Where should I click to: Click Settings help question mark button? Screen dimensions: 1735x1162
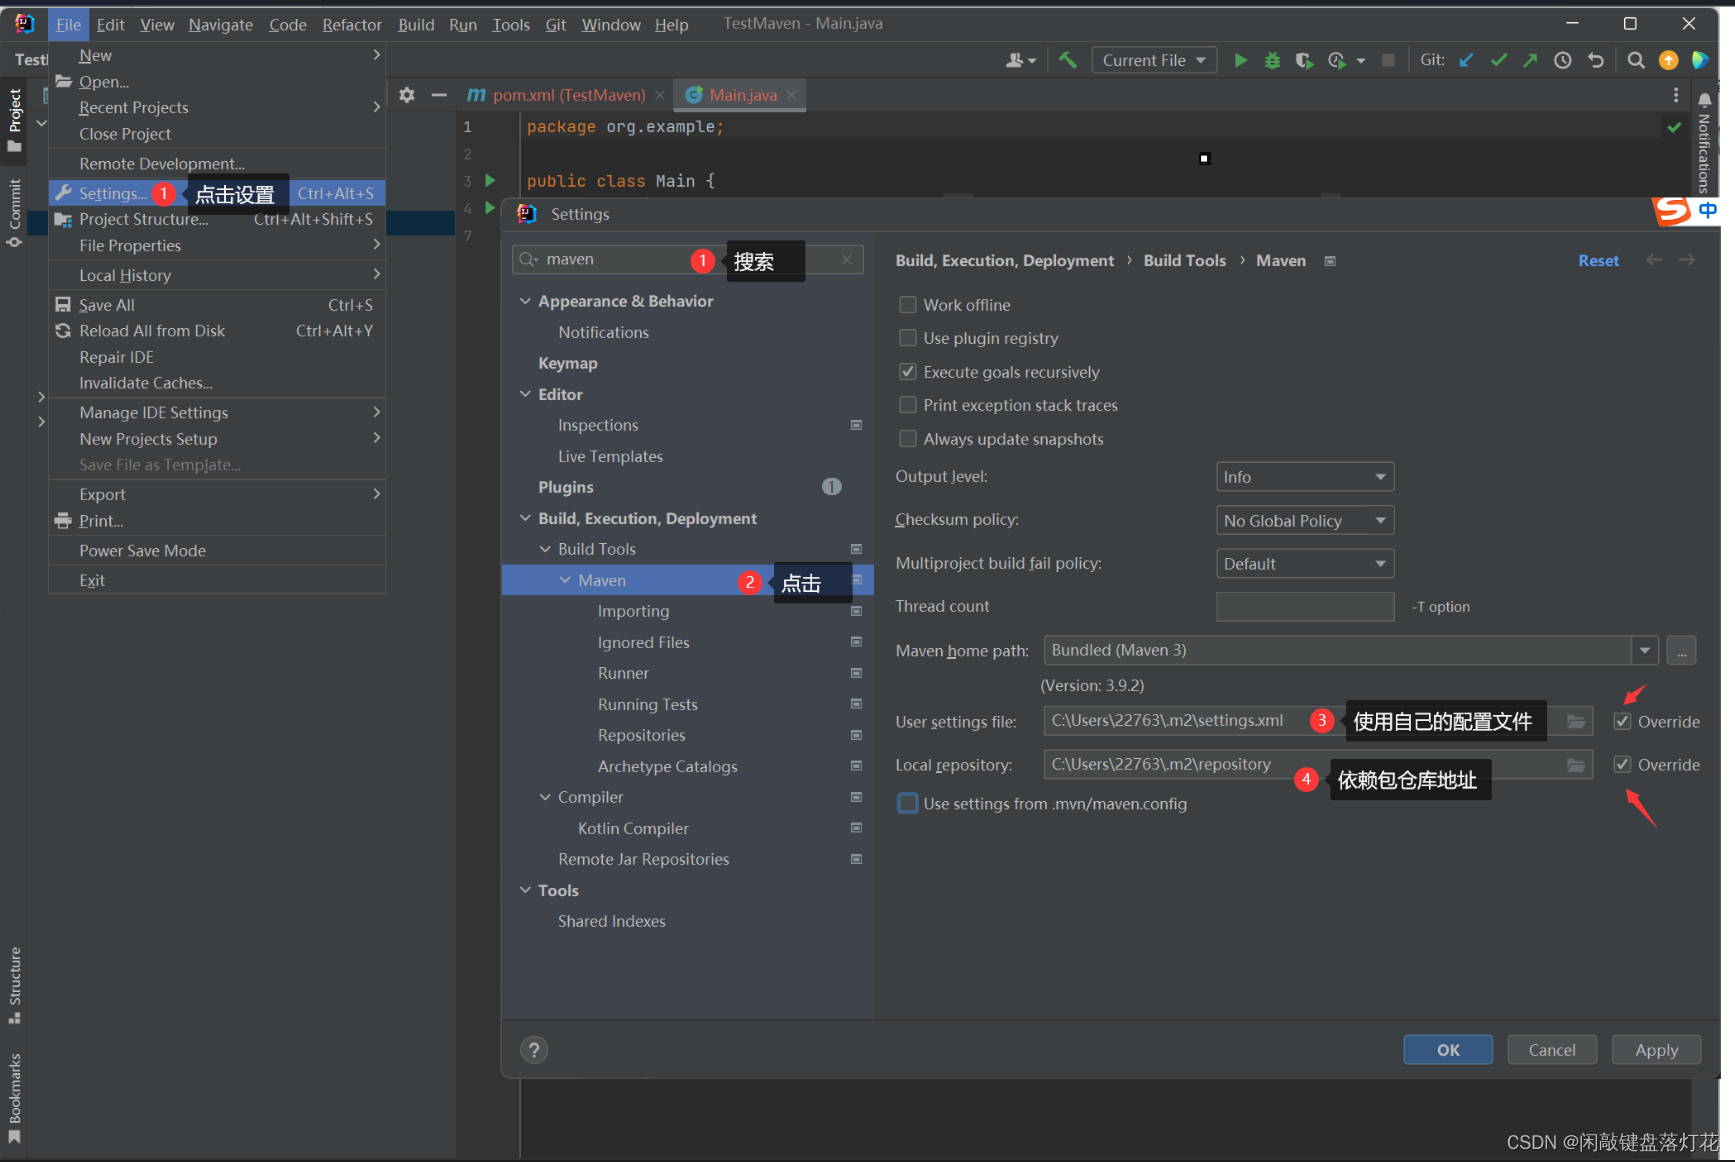(x=534, y=1050)
